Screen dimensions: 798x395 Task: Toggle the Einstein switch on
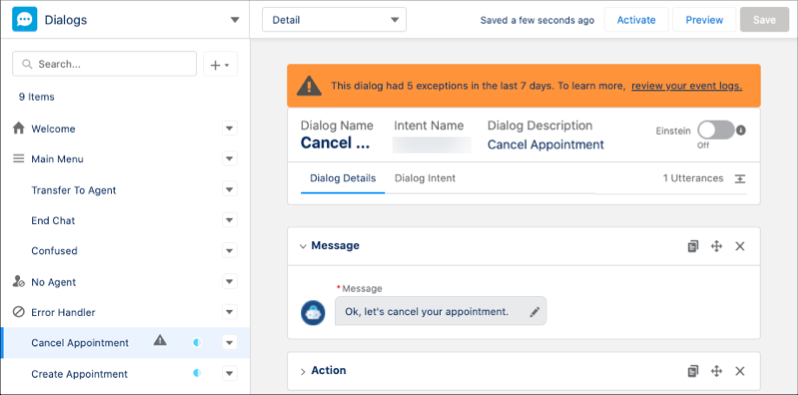coord(716,130)
